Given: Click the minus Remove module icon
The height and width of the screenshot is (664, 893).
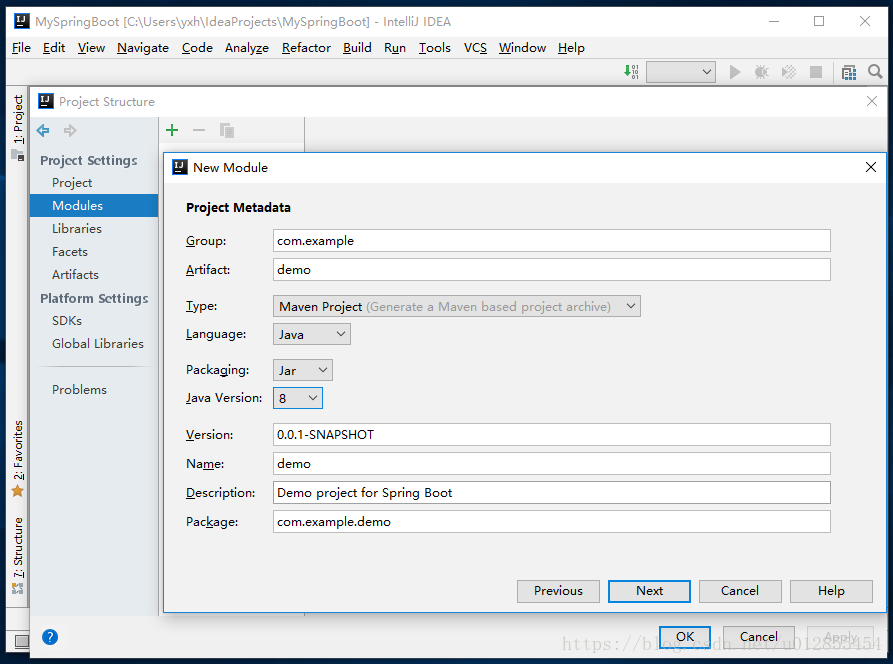Looking at the screenshot, I should 199,130.
